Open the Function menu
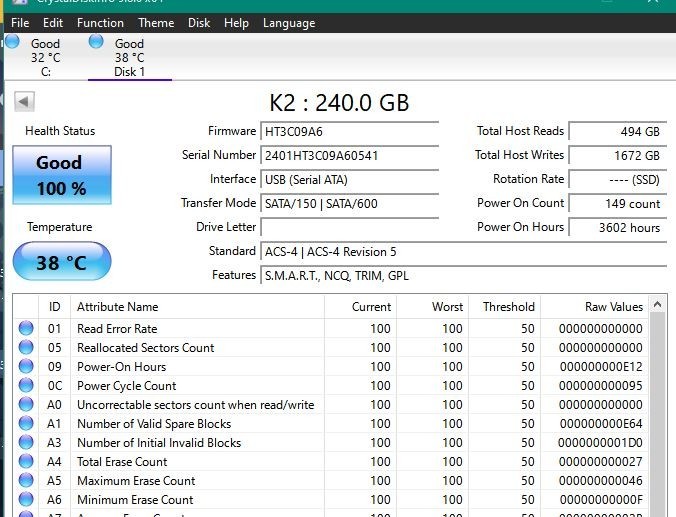The image size is (676, 517). pos(100,23)
